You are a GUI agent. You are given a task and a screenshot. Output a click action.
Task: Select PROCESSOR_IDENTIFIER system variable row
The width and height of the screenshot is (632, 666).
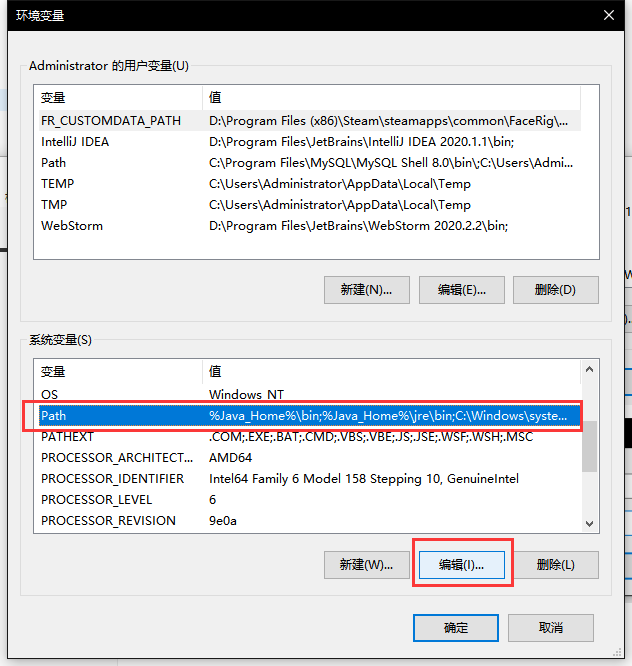pos(112,479)
